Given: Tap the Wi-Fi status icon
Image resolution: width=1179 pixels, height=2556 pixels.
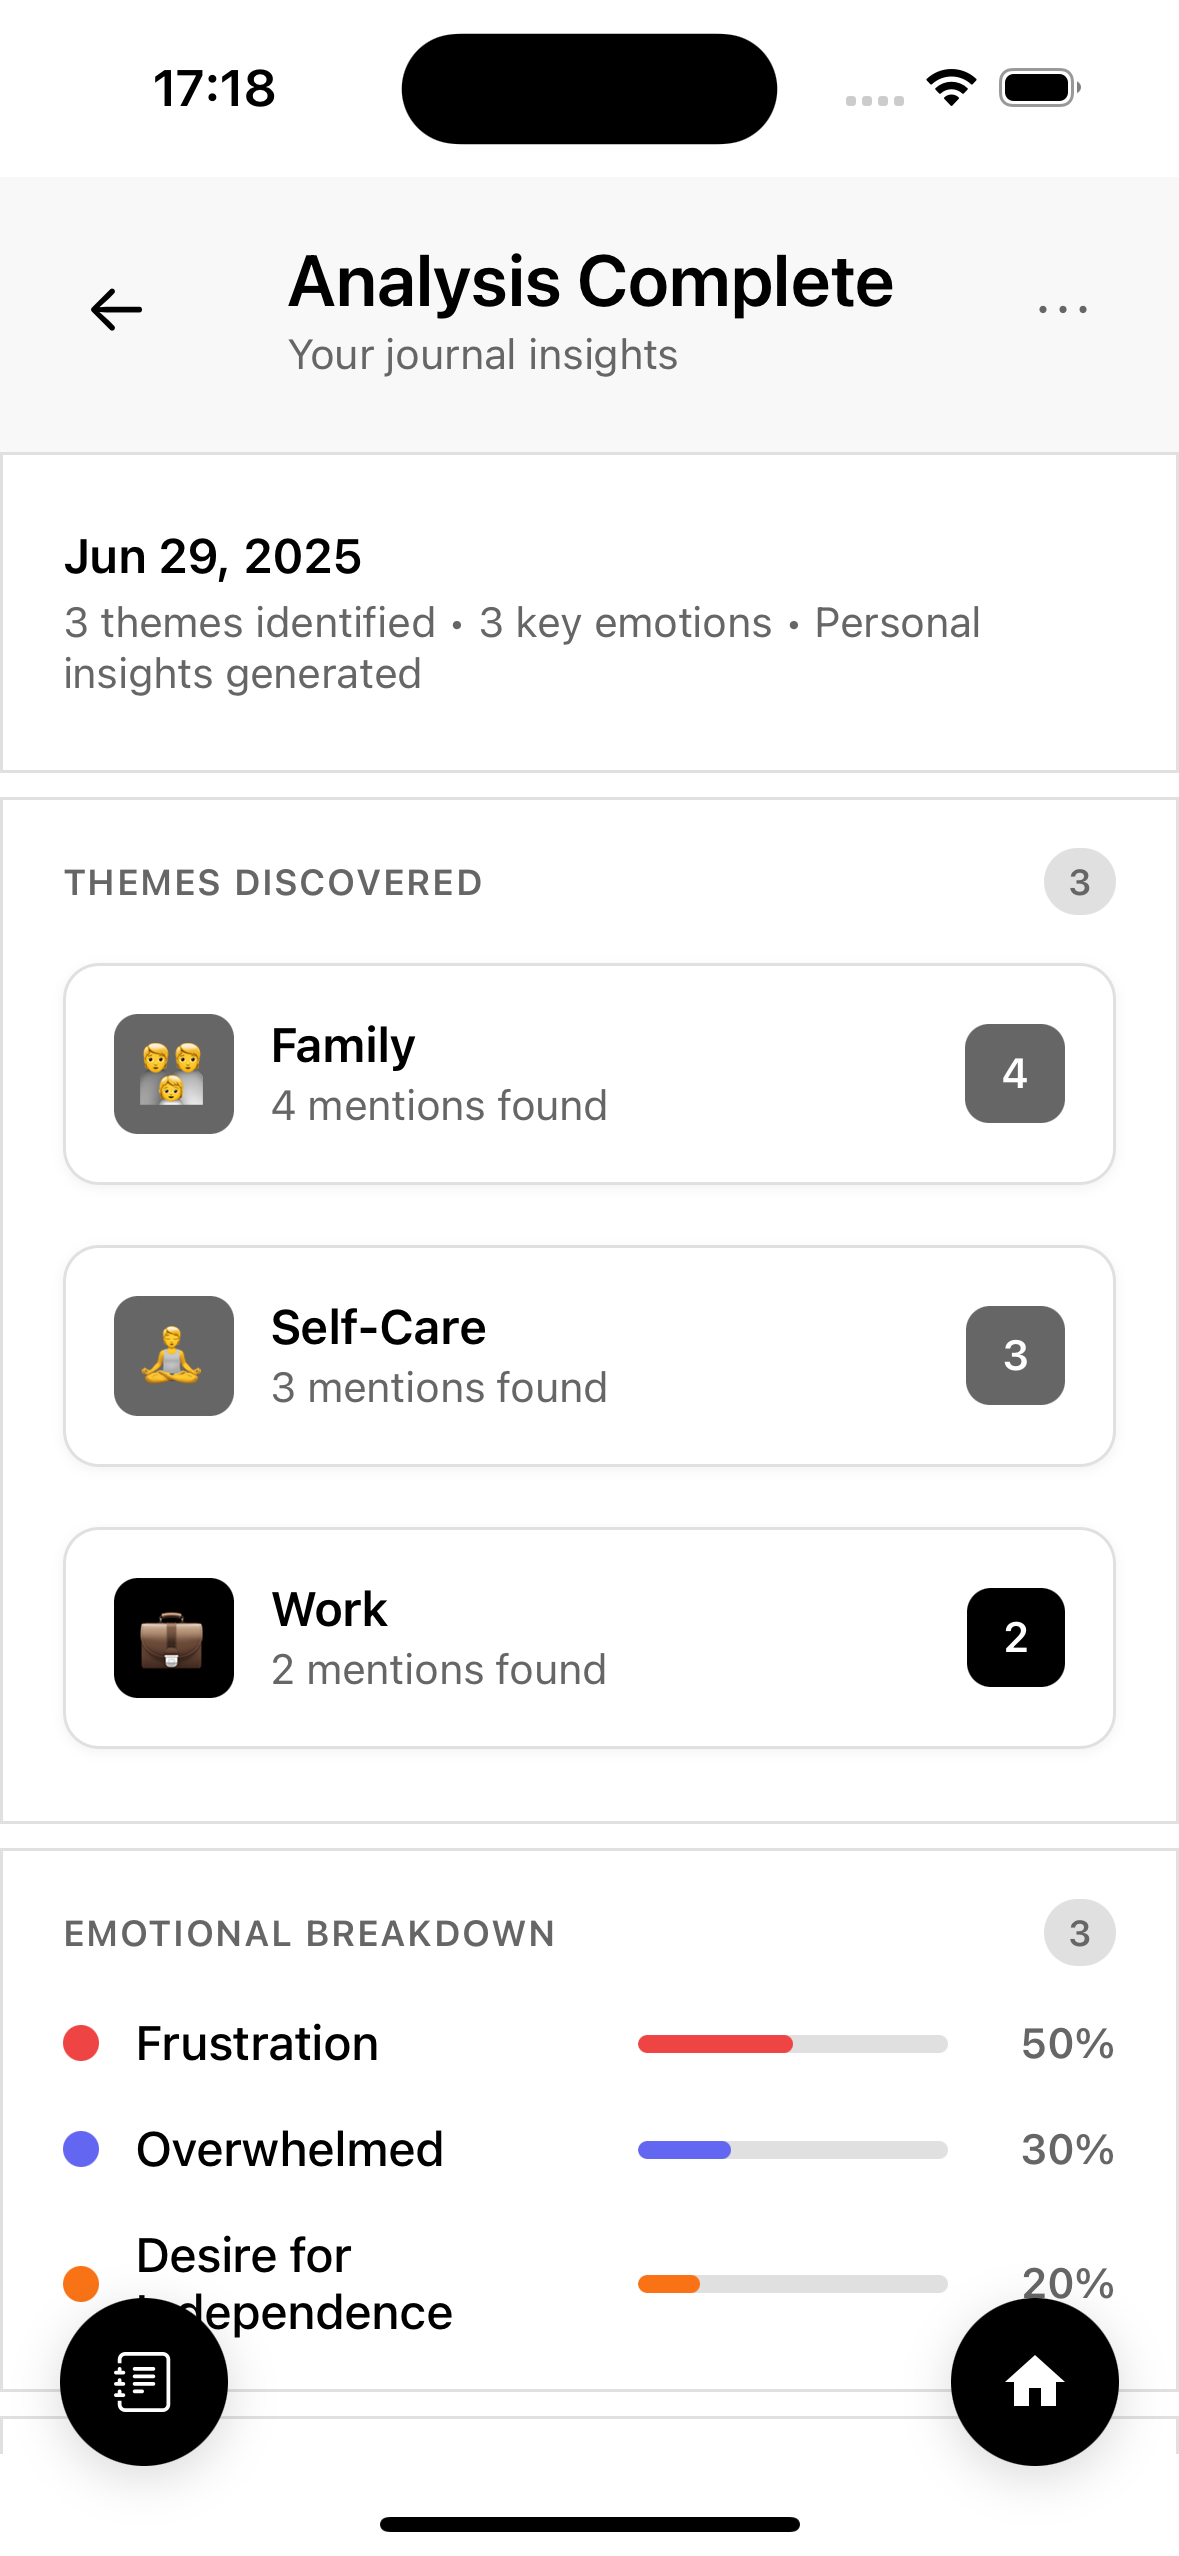Looking at the screenshot, I should 951,88.
